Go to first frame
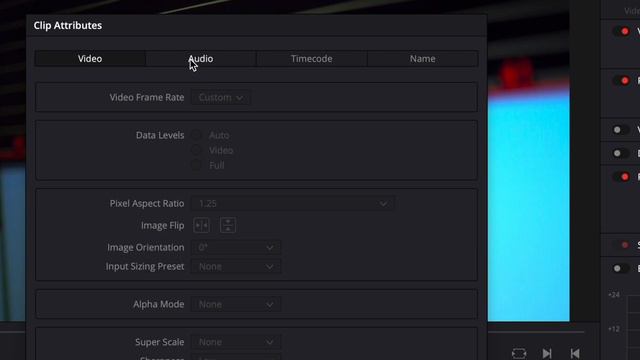 [x=575, y=353]
